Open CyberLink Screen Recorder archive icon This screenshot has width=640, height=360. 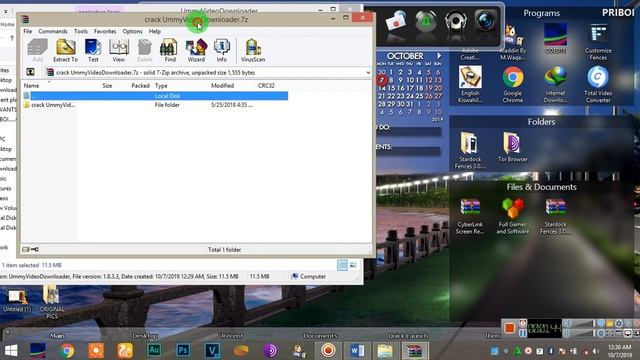tap(470, 217)
